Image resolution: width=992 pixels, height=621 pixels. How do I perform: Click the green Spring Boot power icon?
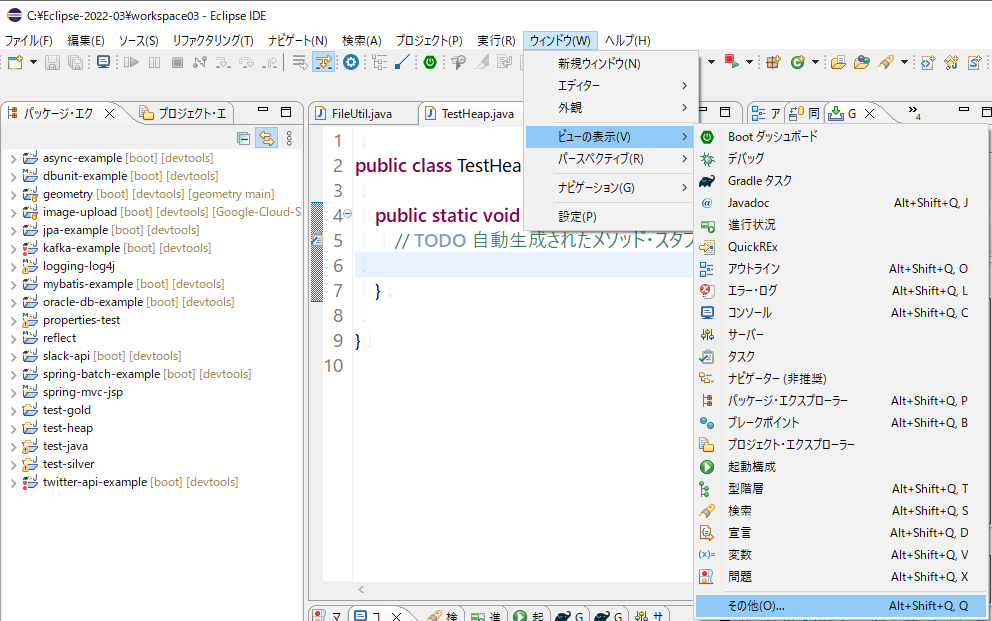[430, 62]
